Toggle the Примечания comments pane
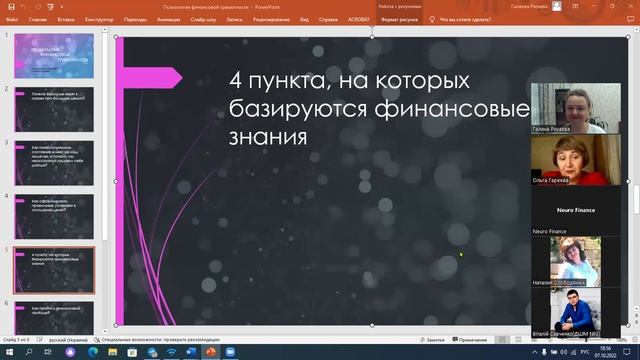The image size is (640, 360). pyautogui.click(x=469, y=340)
